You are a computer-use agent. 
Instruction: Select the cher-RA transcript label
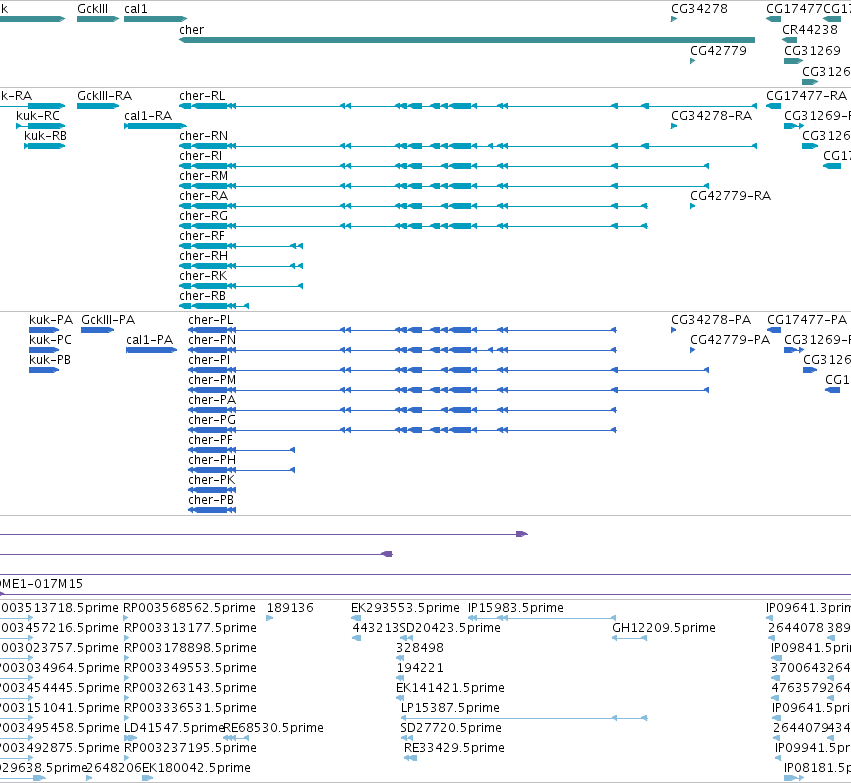pos(204,196)
